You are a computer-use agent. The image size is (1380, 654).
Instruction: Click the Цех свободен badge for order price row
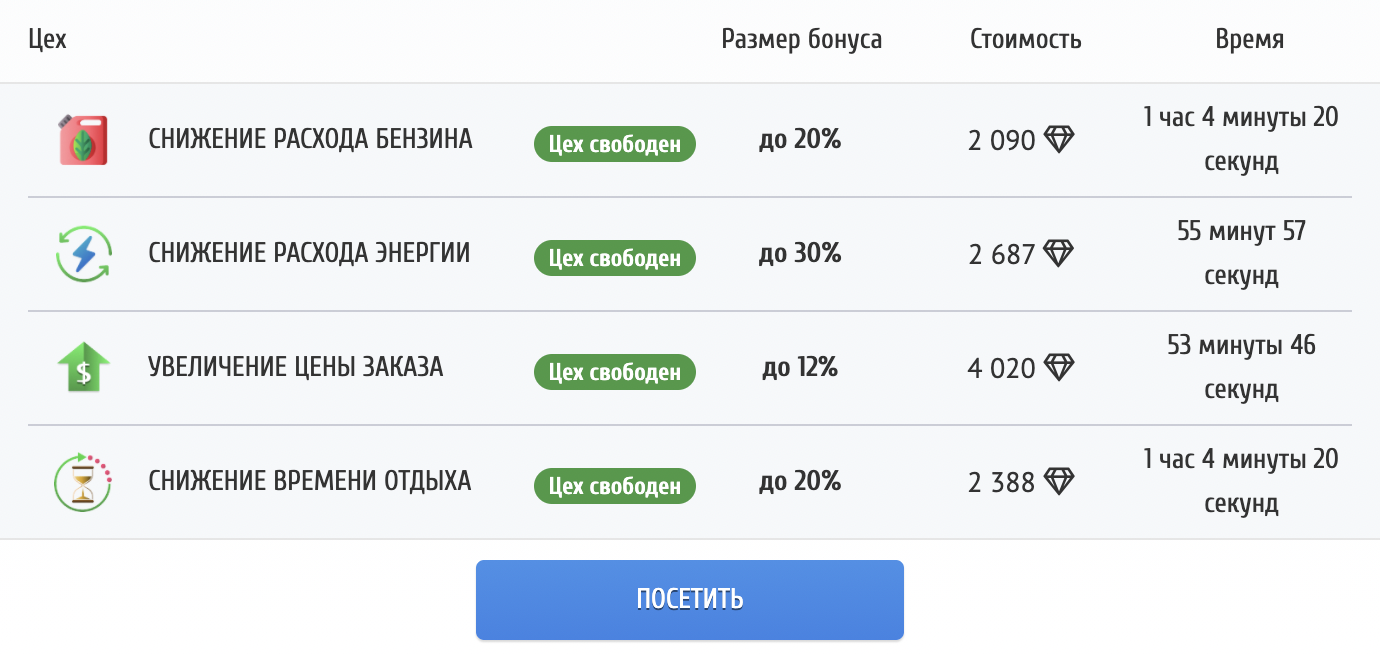tap(615, 372)
